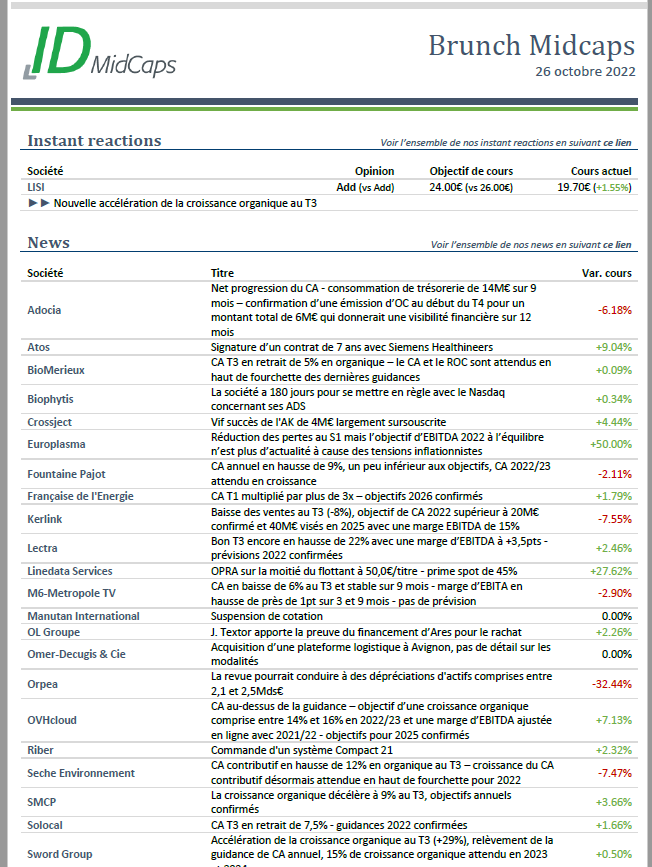Click the Objectif de cours column header
This screenshot has width=652, height=867.
[471, 171]
